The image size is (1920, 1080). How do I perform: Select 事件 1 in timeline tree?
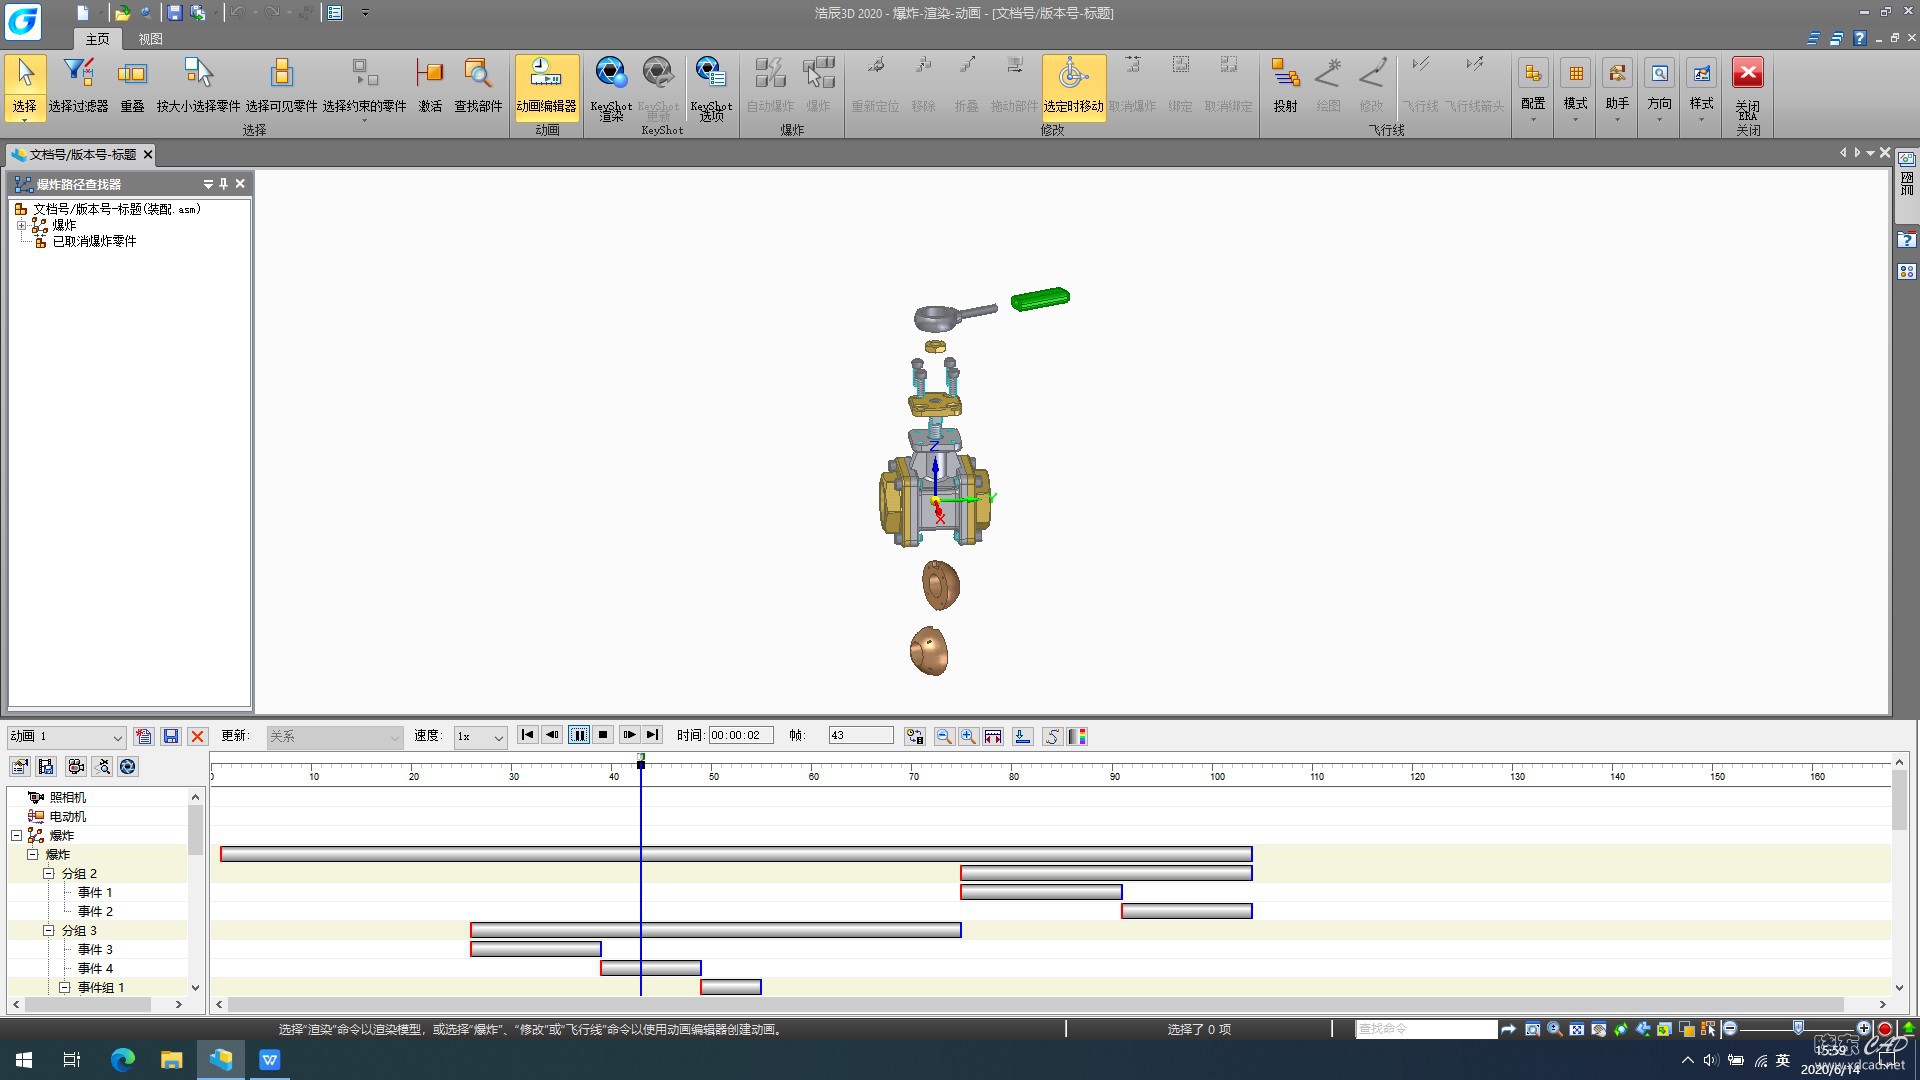[x=95, y=892]
